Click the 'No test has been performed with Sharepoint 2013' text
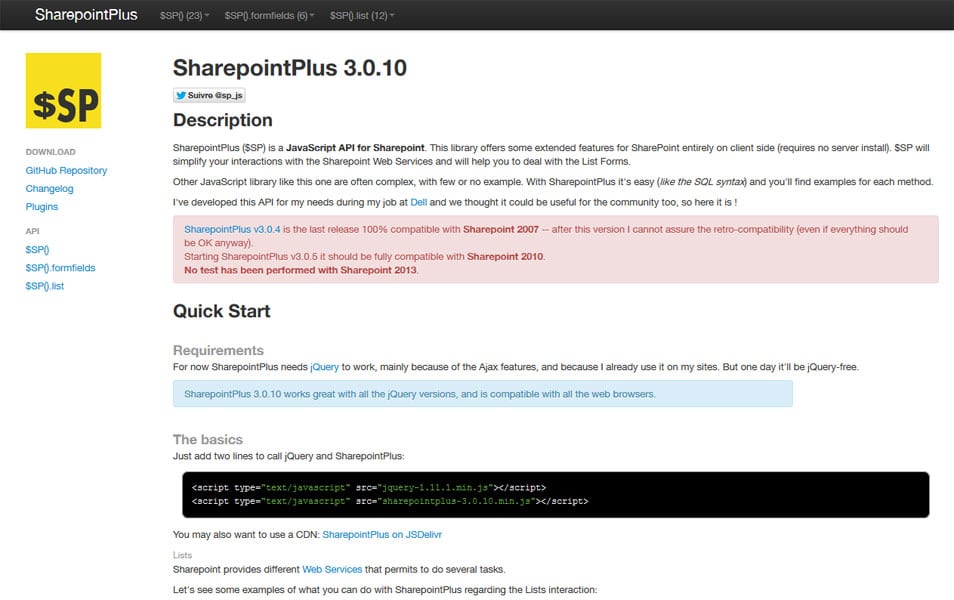 click(301, 270)
